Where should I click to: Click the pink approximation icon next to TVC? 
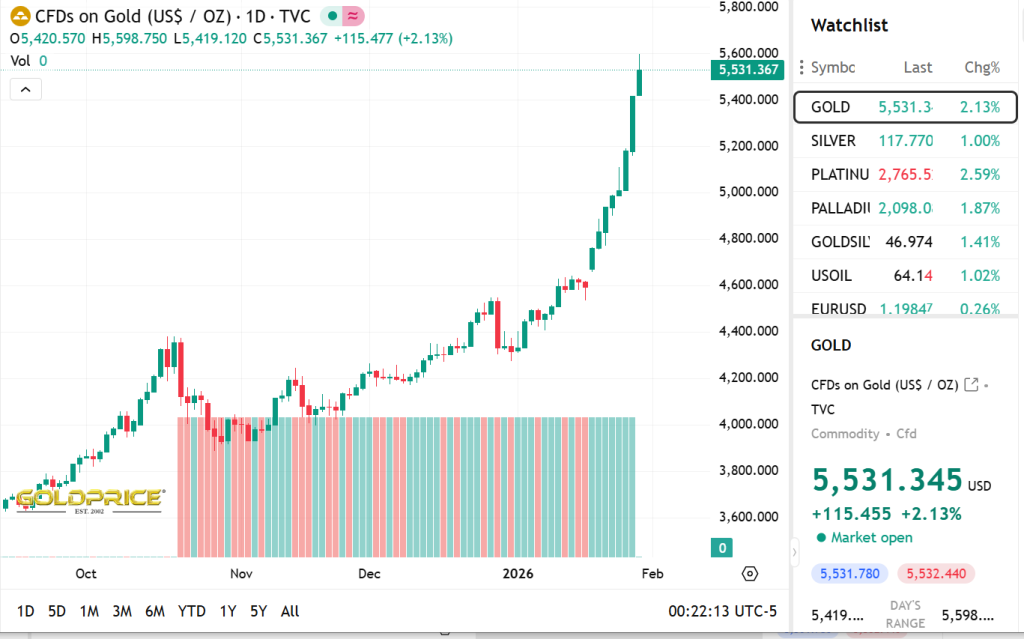[x=352, y=16]
